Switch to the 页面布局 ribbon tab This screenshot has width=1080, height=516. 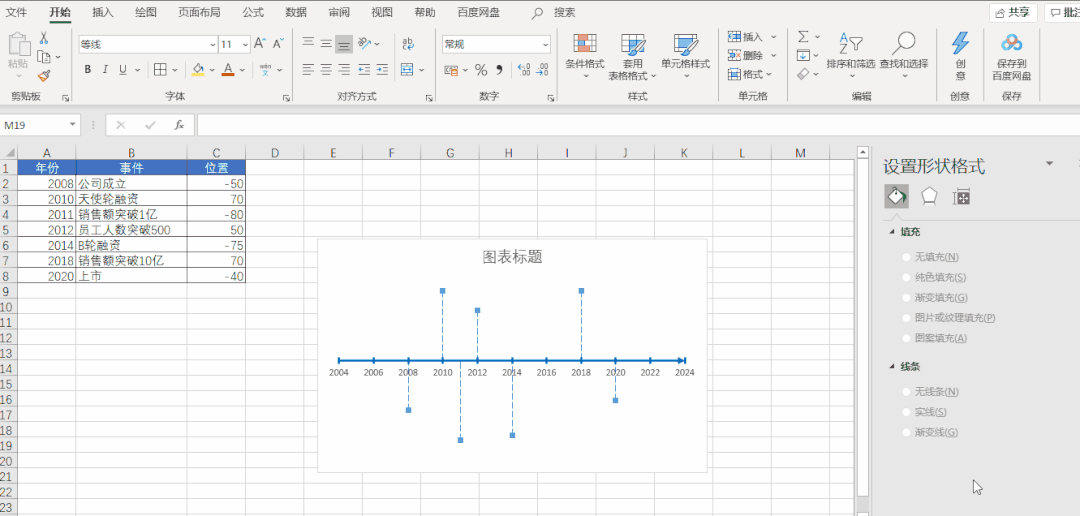pos(199,12)
